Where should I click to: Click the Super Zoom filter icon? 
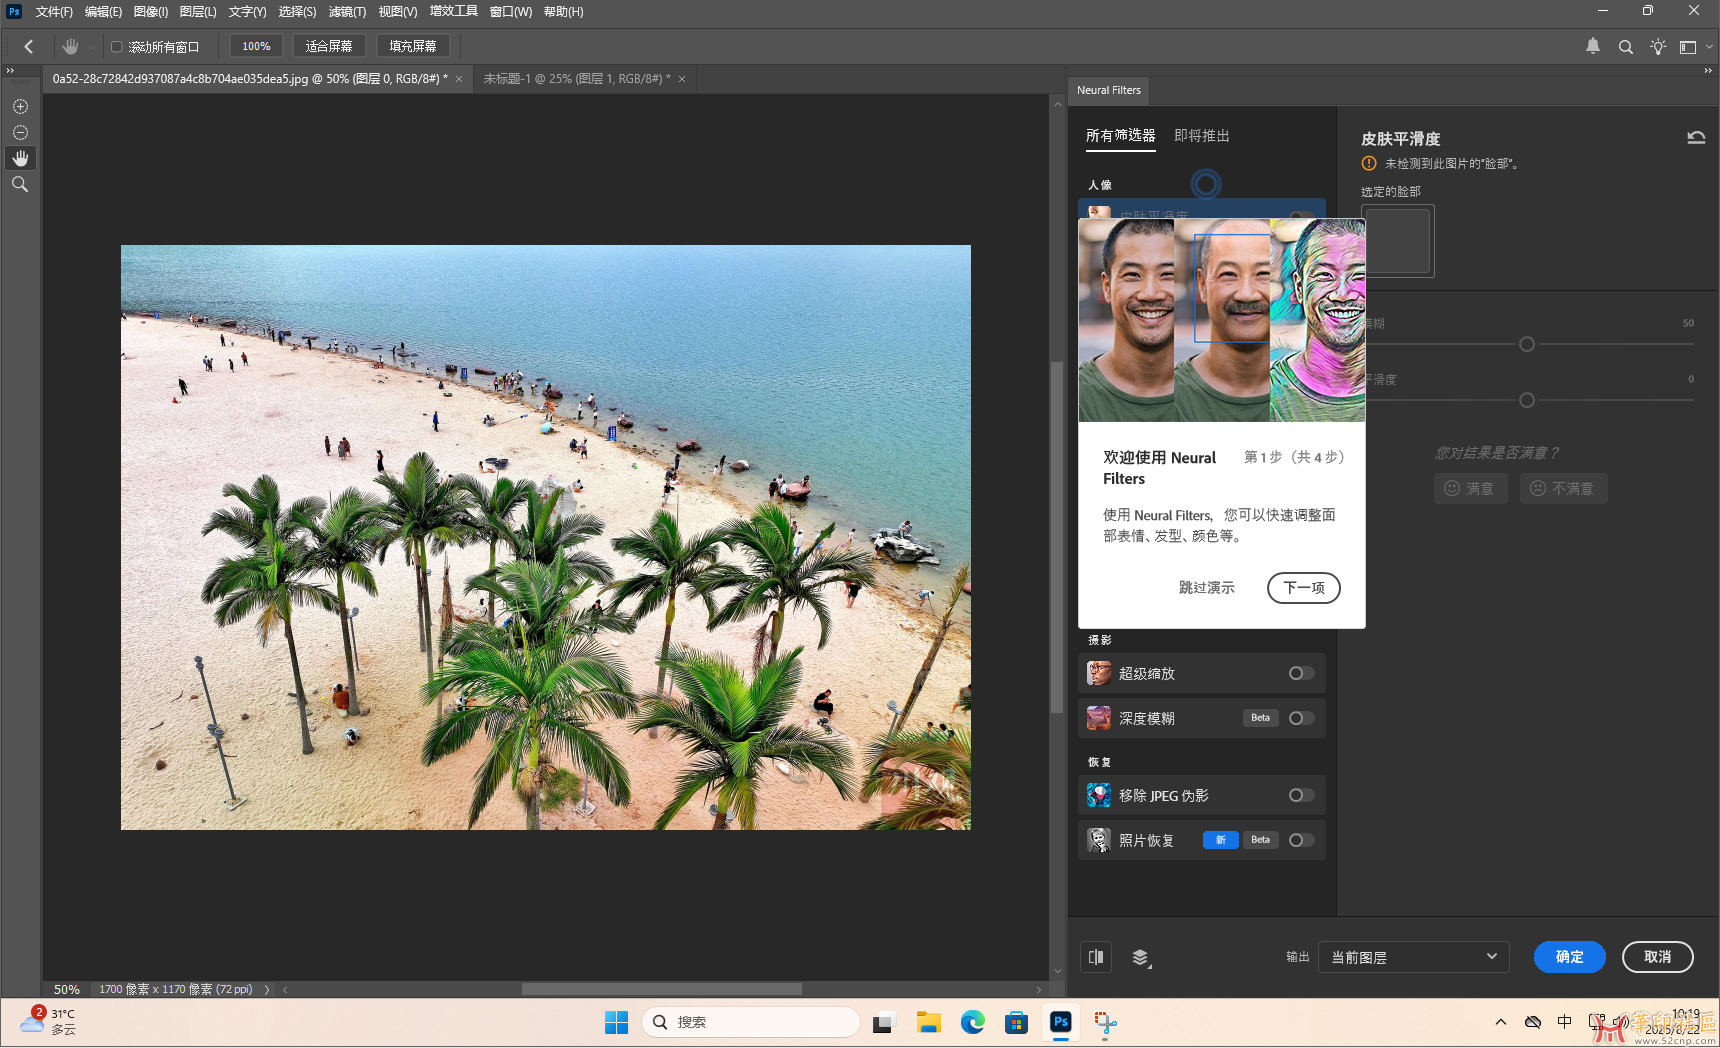click(1099, 673)
